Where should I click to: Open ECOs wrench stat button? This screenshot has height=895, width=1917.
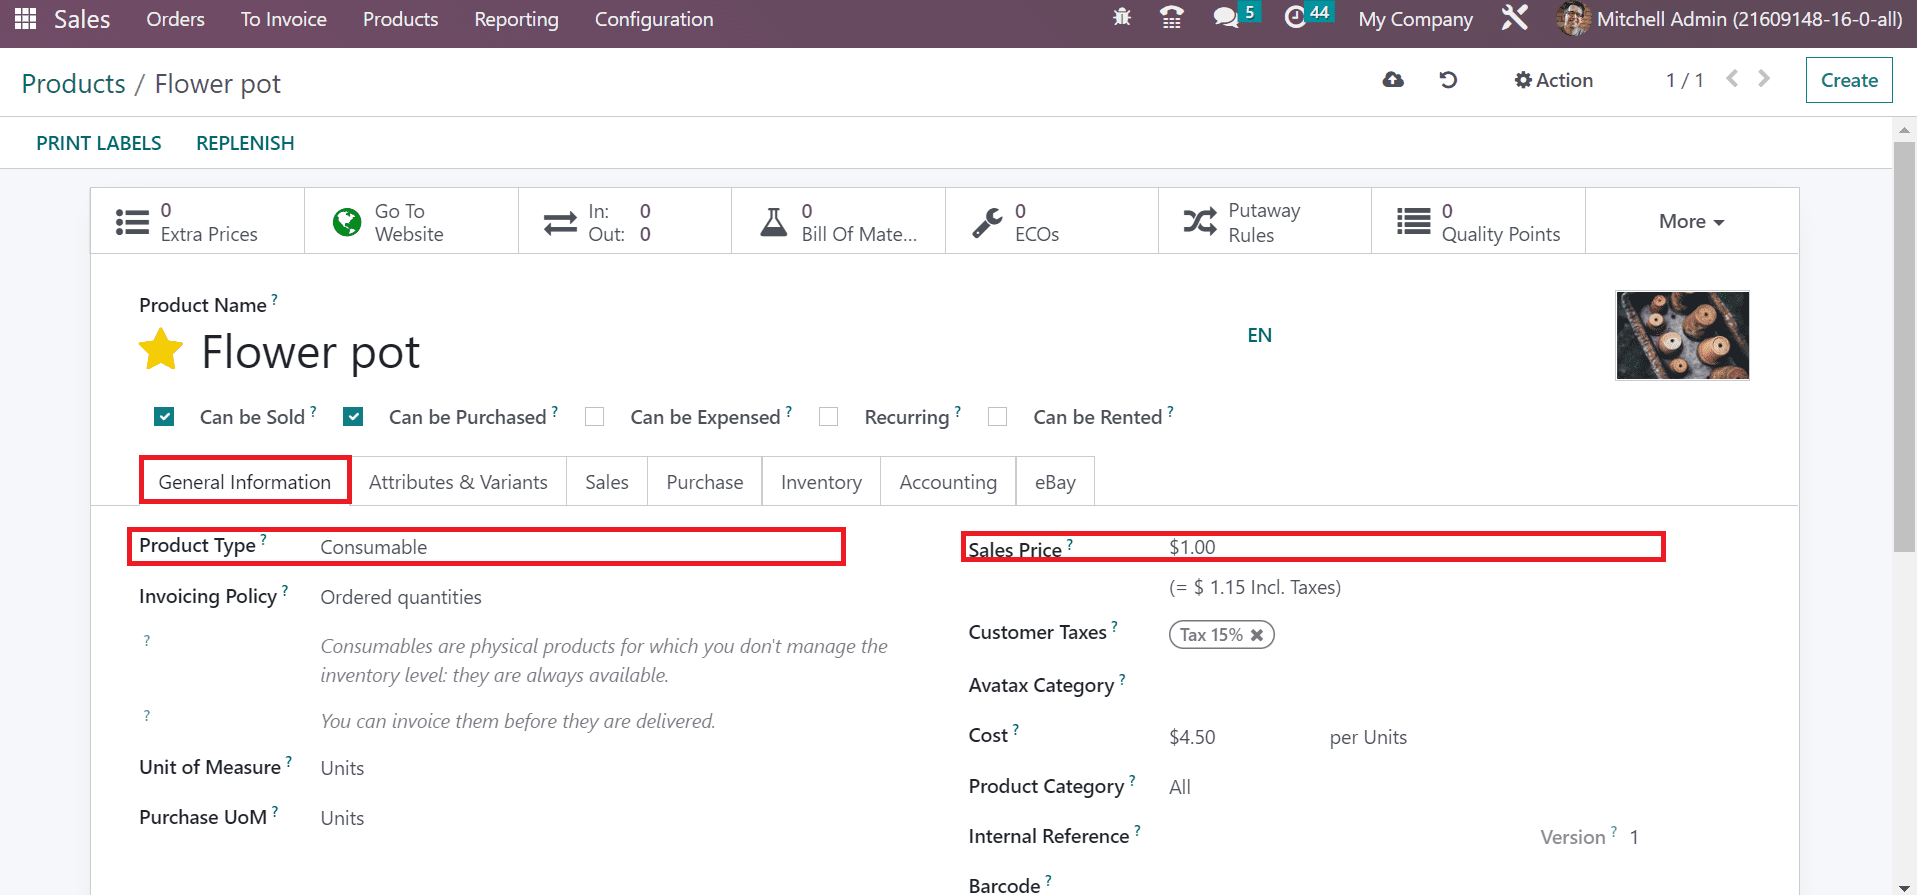click(1051, 222)
